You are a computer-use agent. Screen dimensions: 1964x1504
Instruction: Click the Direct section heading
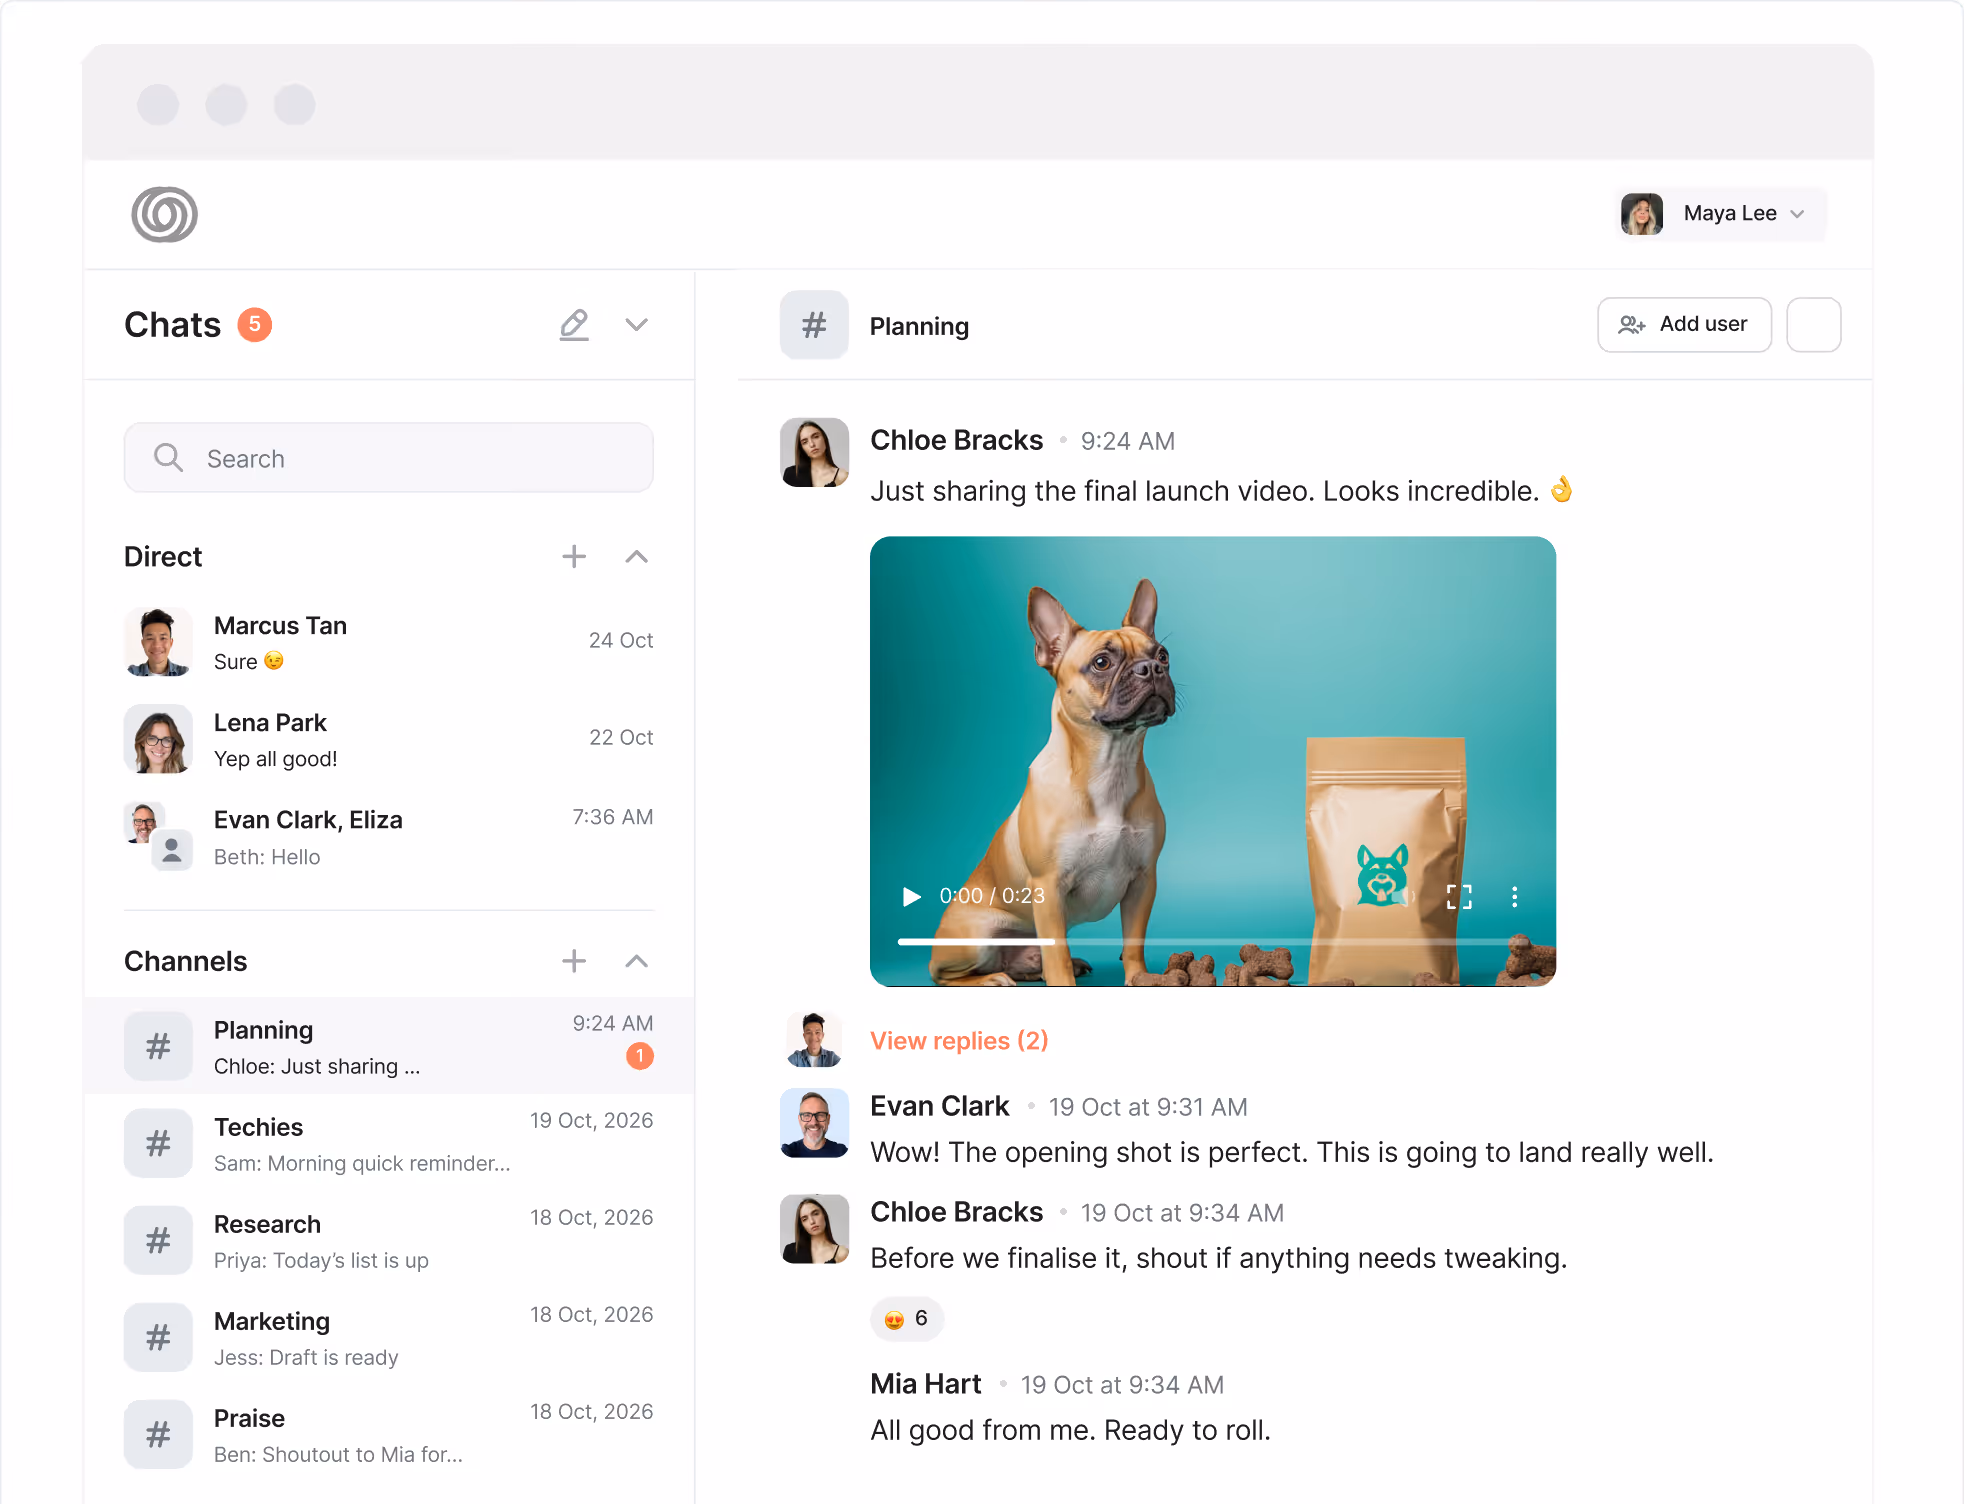(x=163, y=557)
